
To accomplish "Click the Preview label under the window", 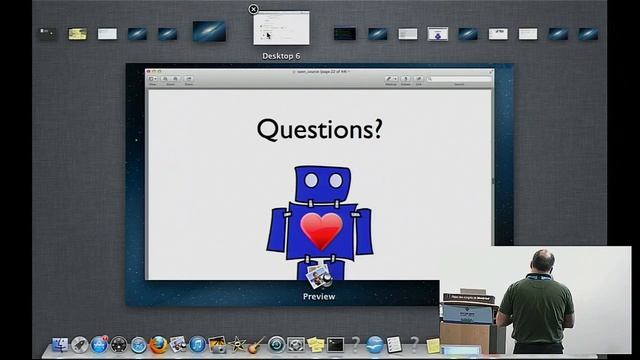I will tap(319, 297).
